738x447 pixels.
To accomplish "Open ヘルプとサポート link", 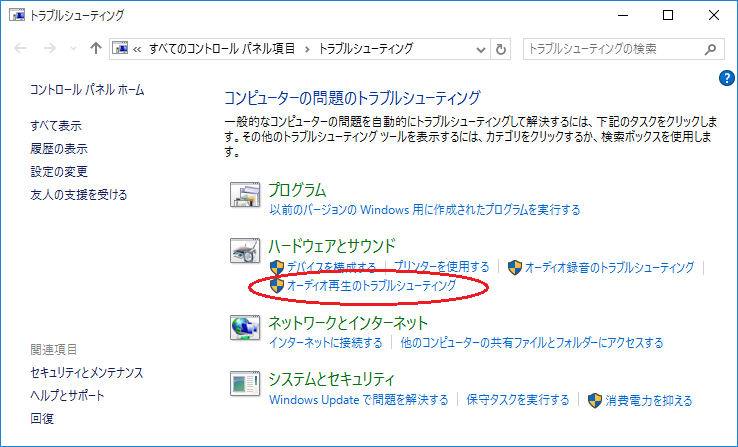I will coord(67,395).
